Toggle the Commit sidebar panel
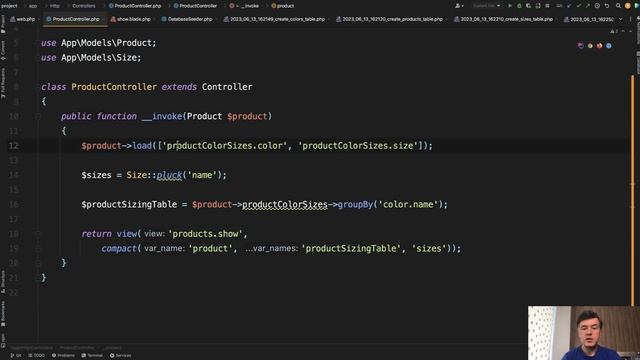The height and width of the screenshot is (360, 640). 3,50
